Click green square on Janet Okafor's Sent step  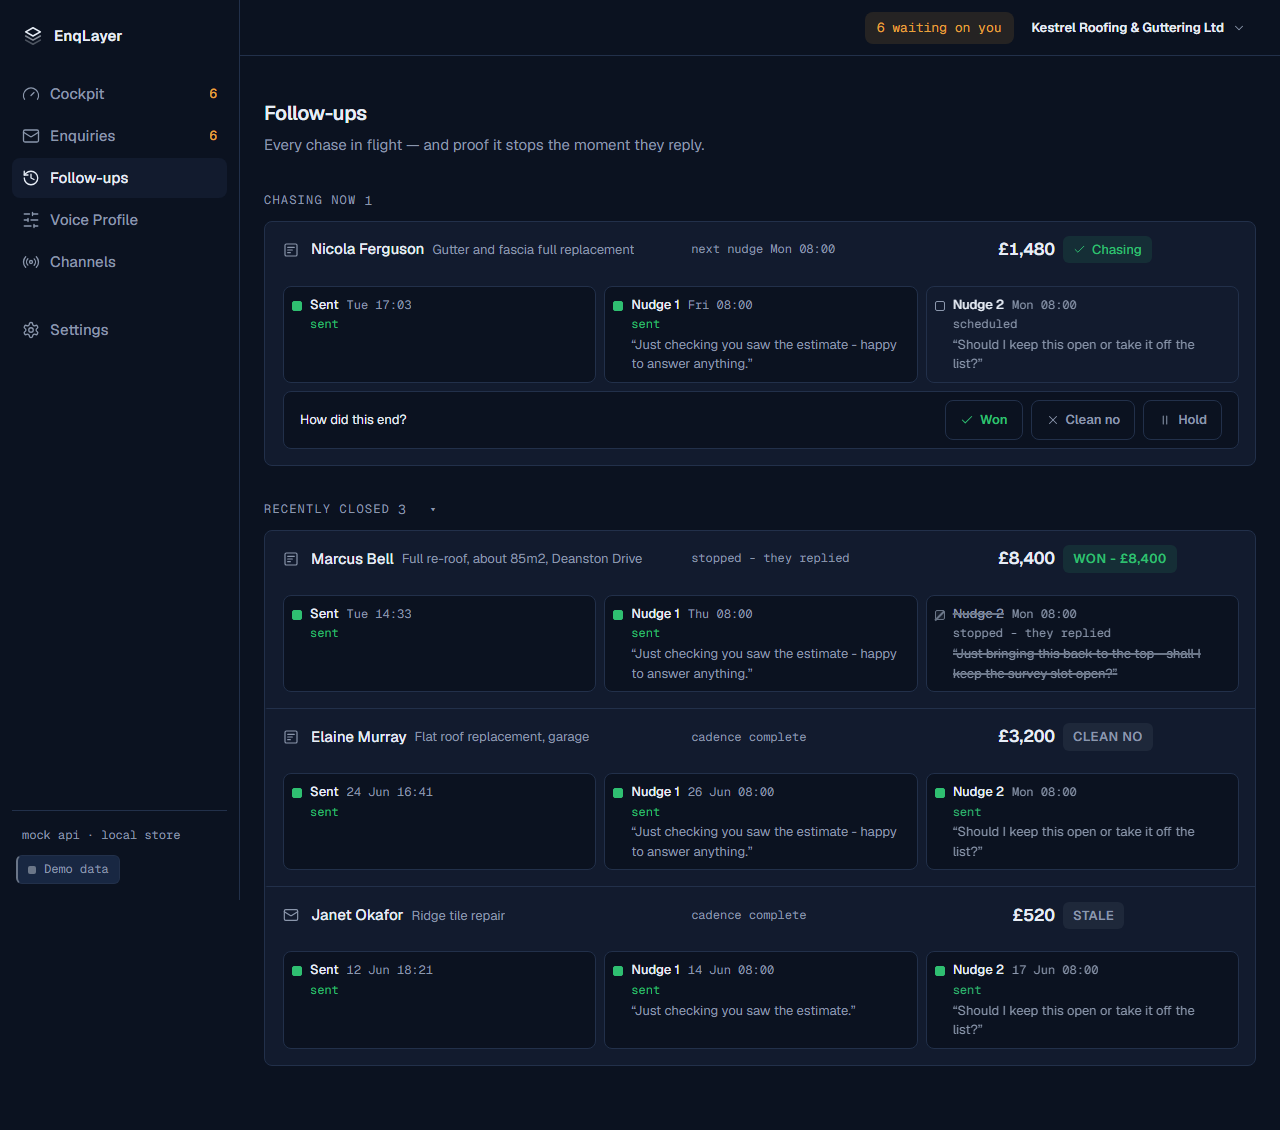pyautogui.click(x=297, y=971)
